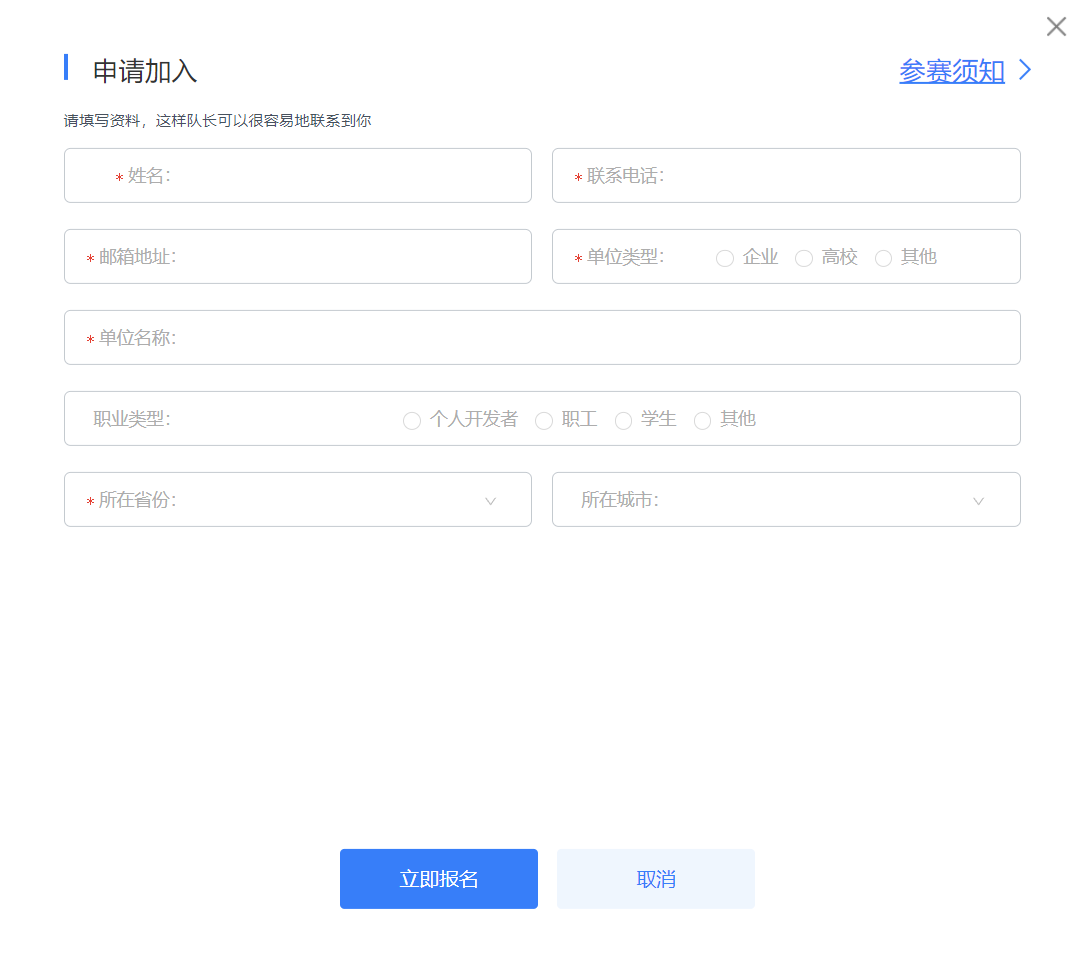Viewport: 1085px width, 955px height.
Task: Submit with the 立即报名 button
Action: pyautogui.click(x=439, y=879)
